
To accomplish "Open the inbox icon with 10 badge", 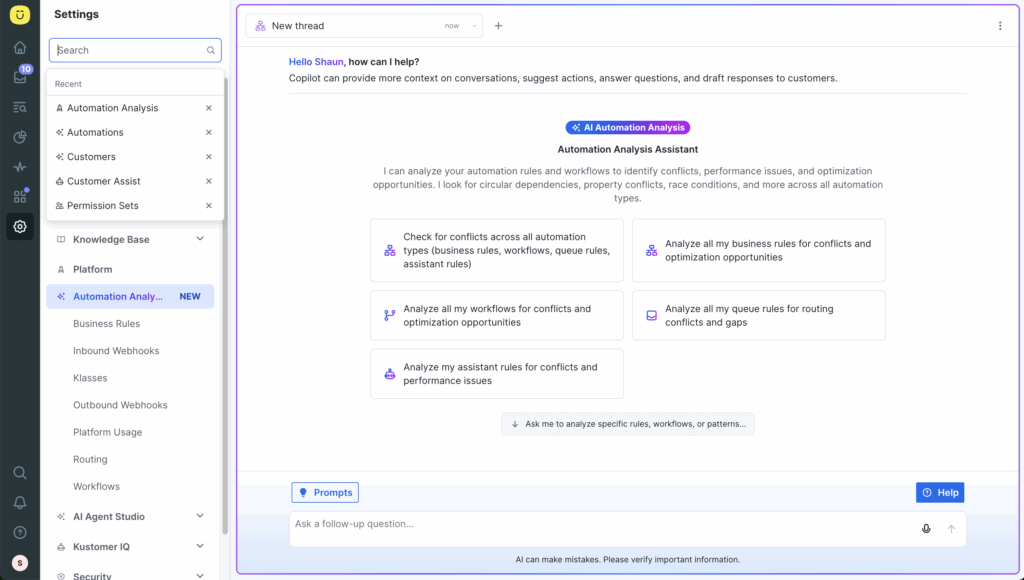I will click(x=20, y=77).
